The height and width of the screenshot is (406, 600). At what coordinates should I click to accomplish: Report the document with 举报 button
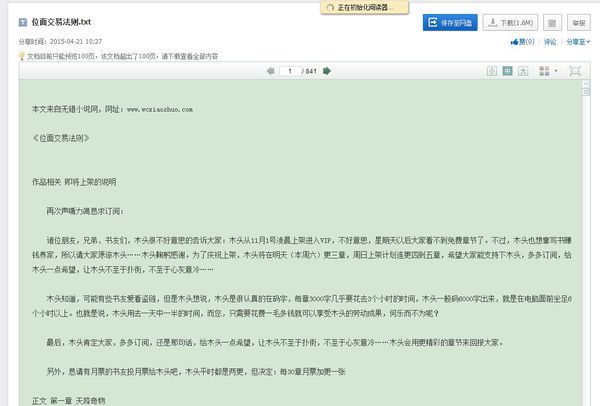(579, 23)
